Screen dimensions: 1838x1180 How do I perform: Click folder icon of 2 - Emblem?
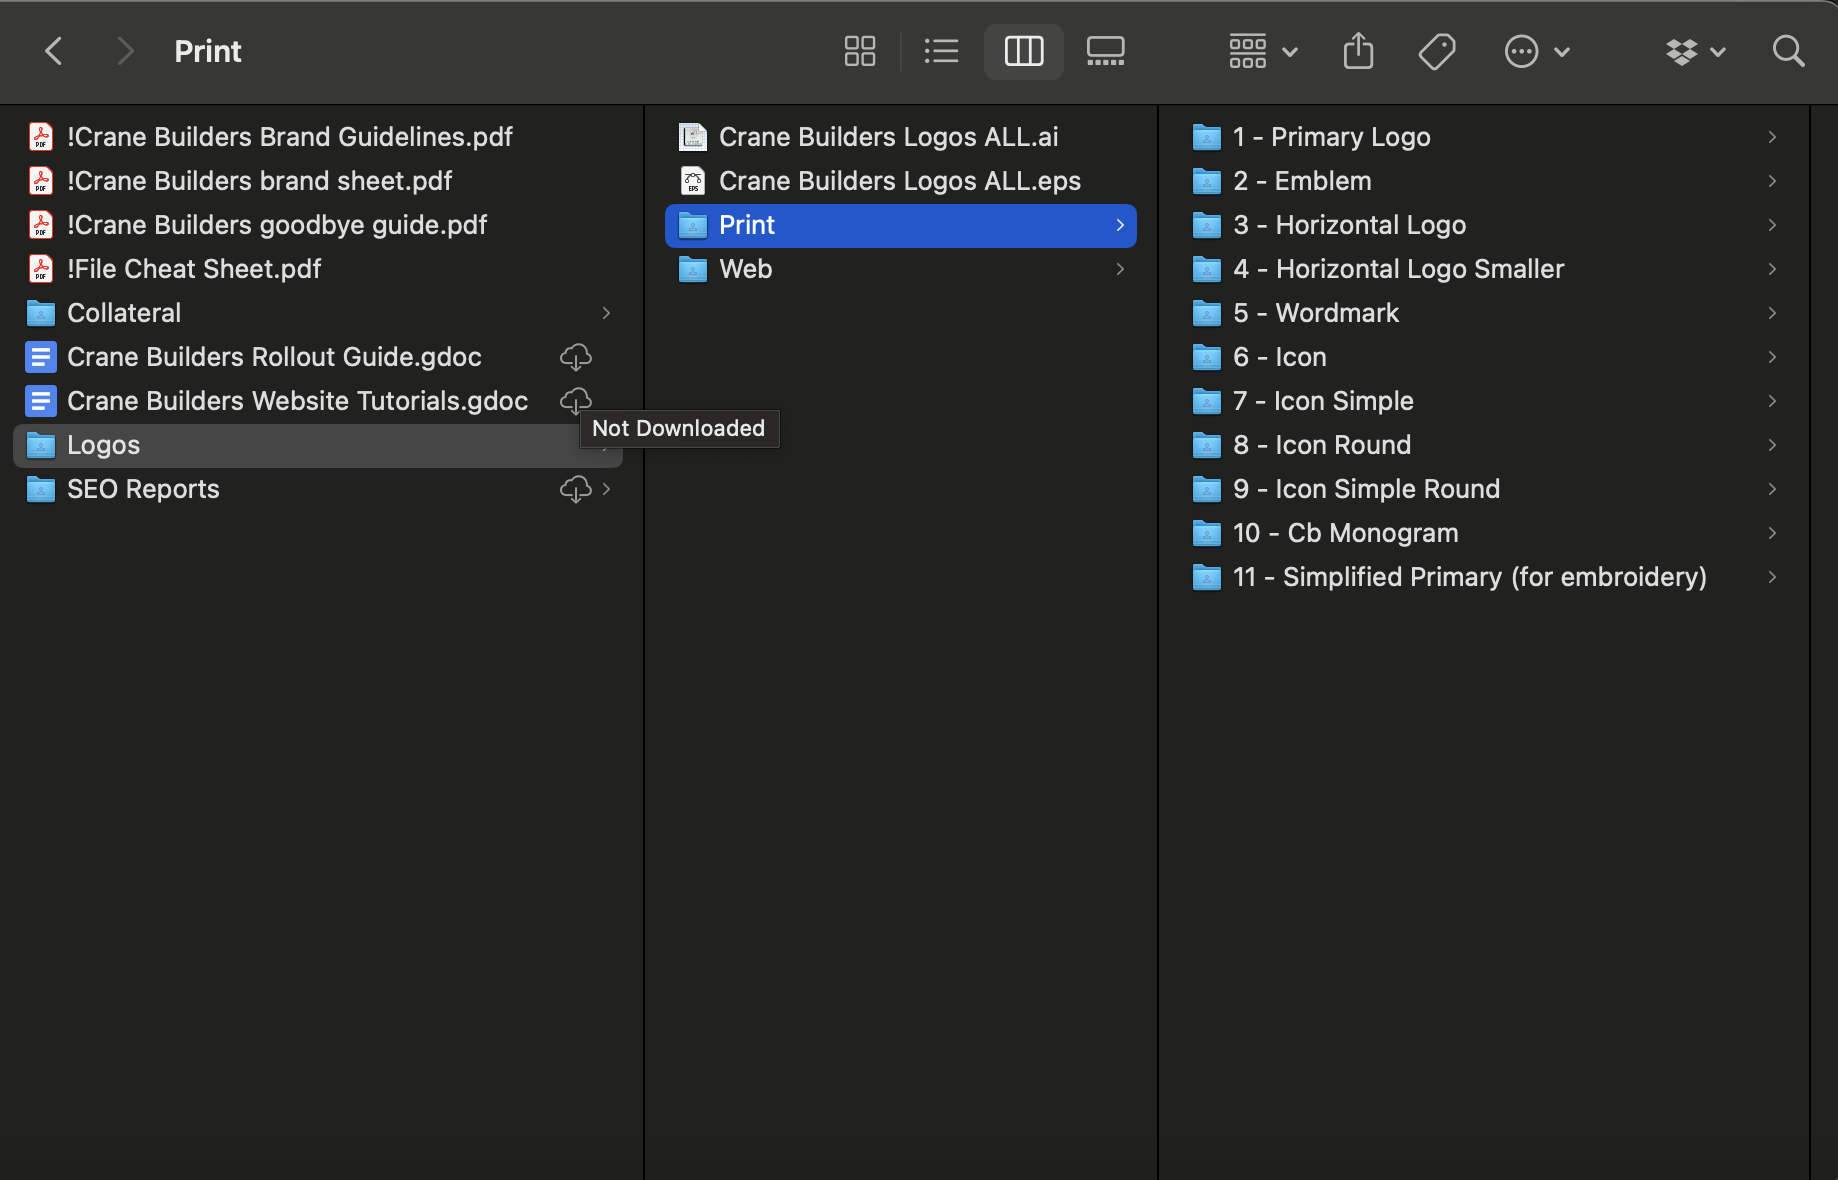pyautogui.click(x=1207, y=181)
